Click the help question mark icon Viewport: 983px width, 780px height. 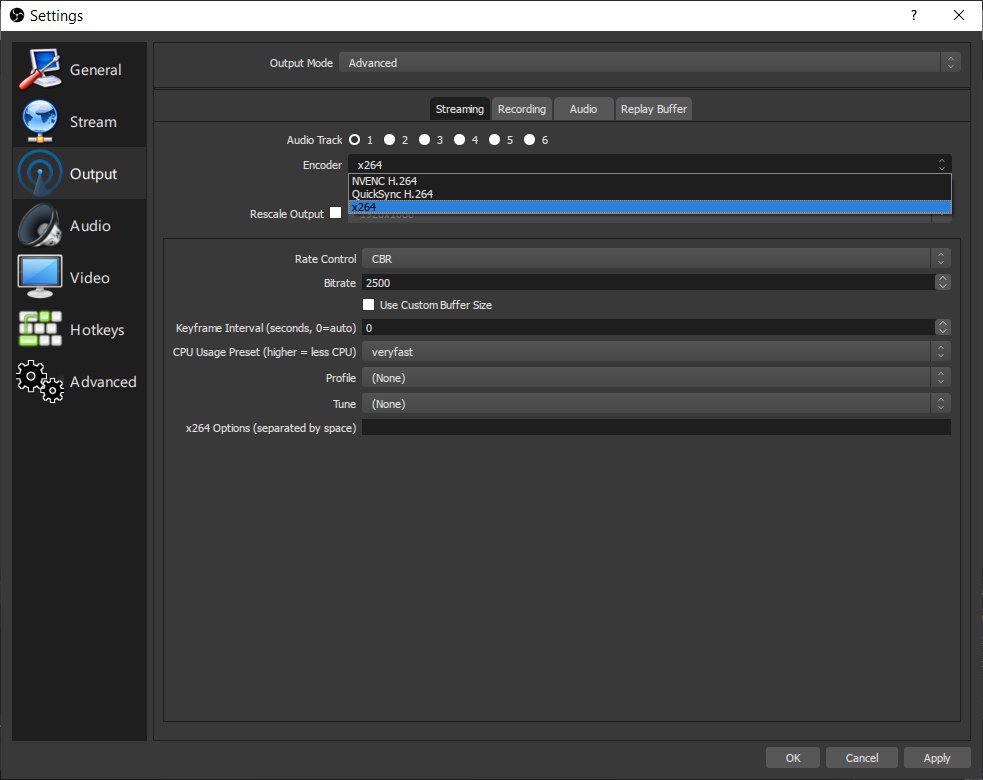[913, 16]
